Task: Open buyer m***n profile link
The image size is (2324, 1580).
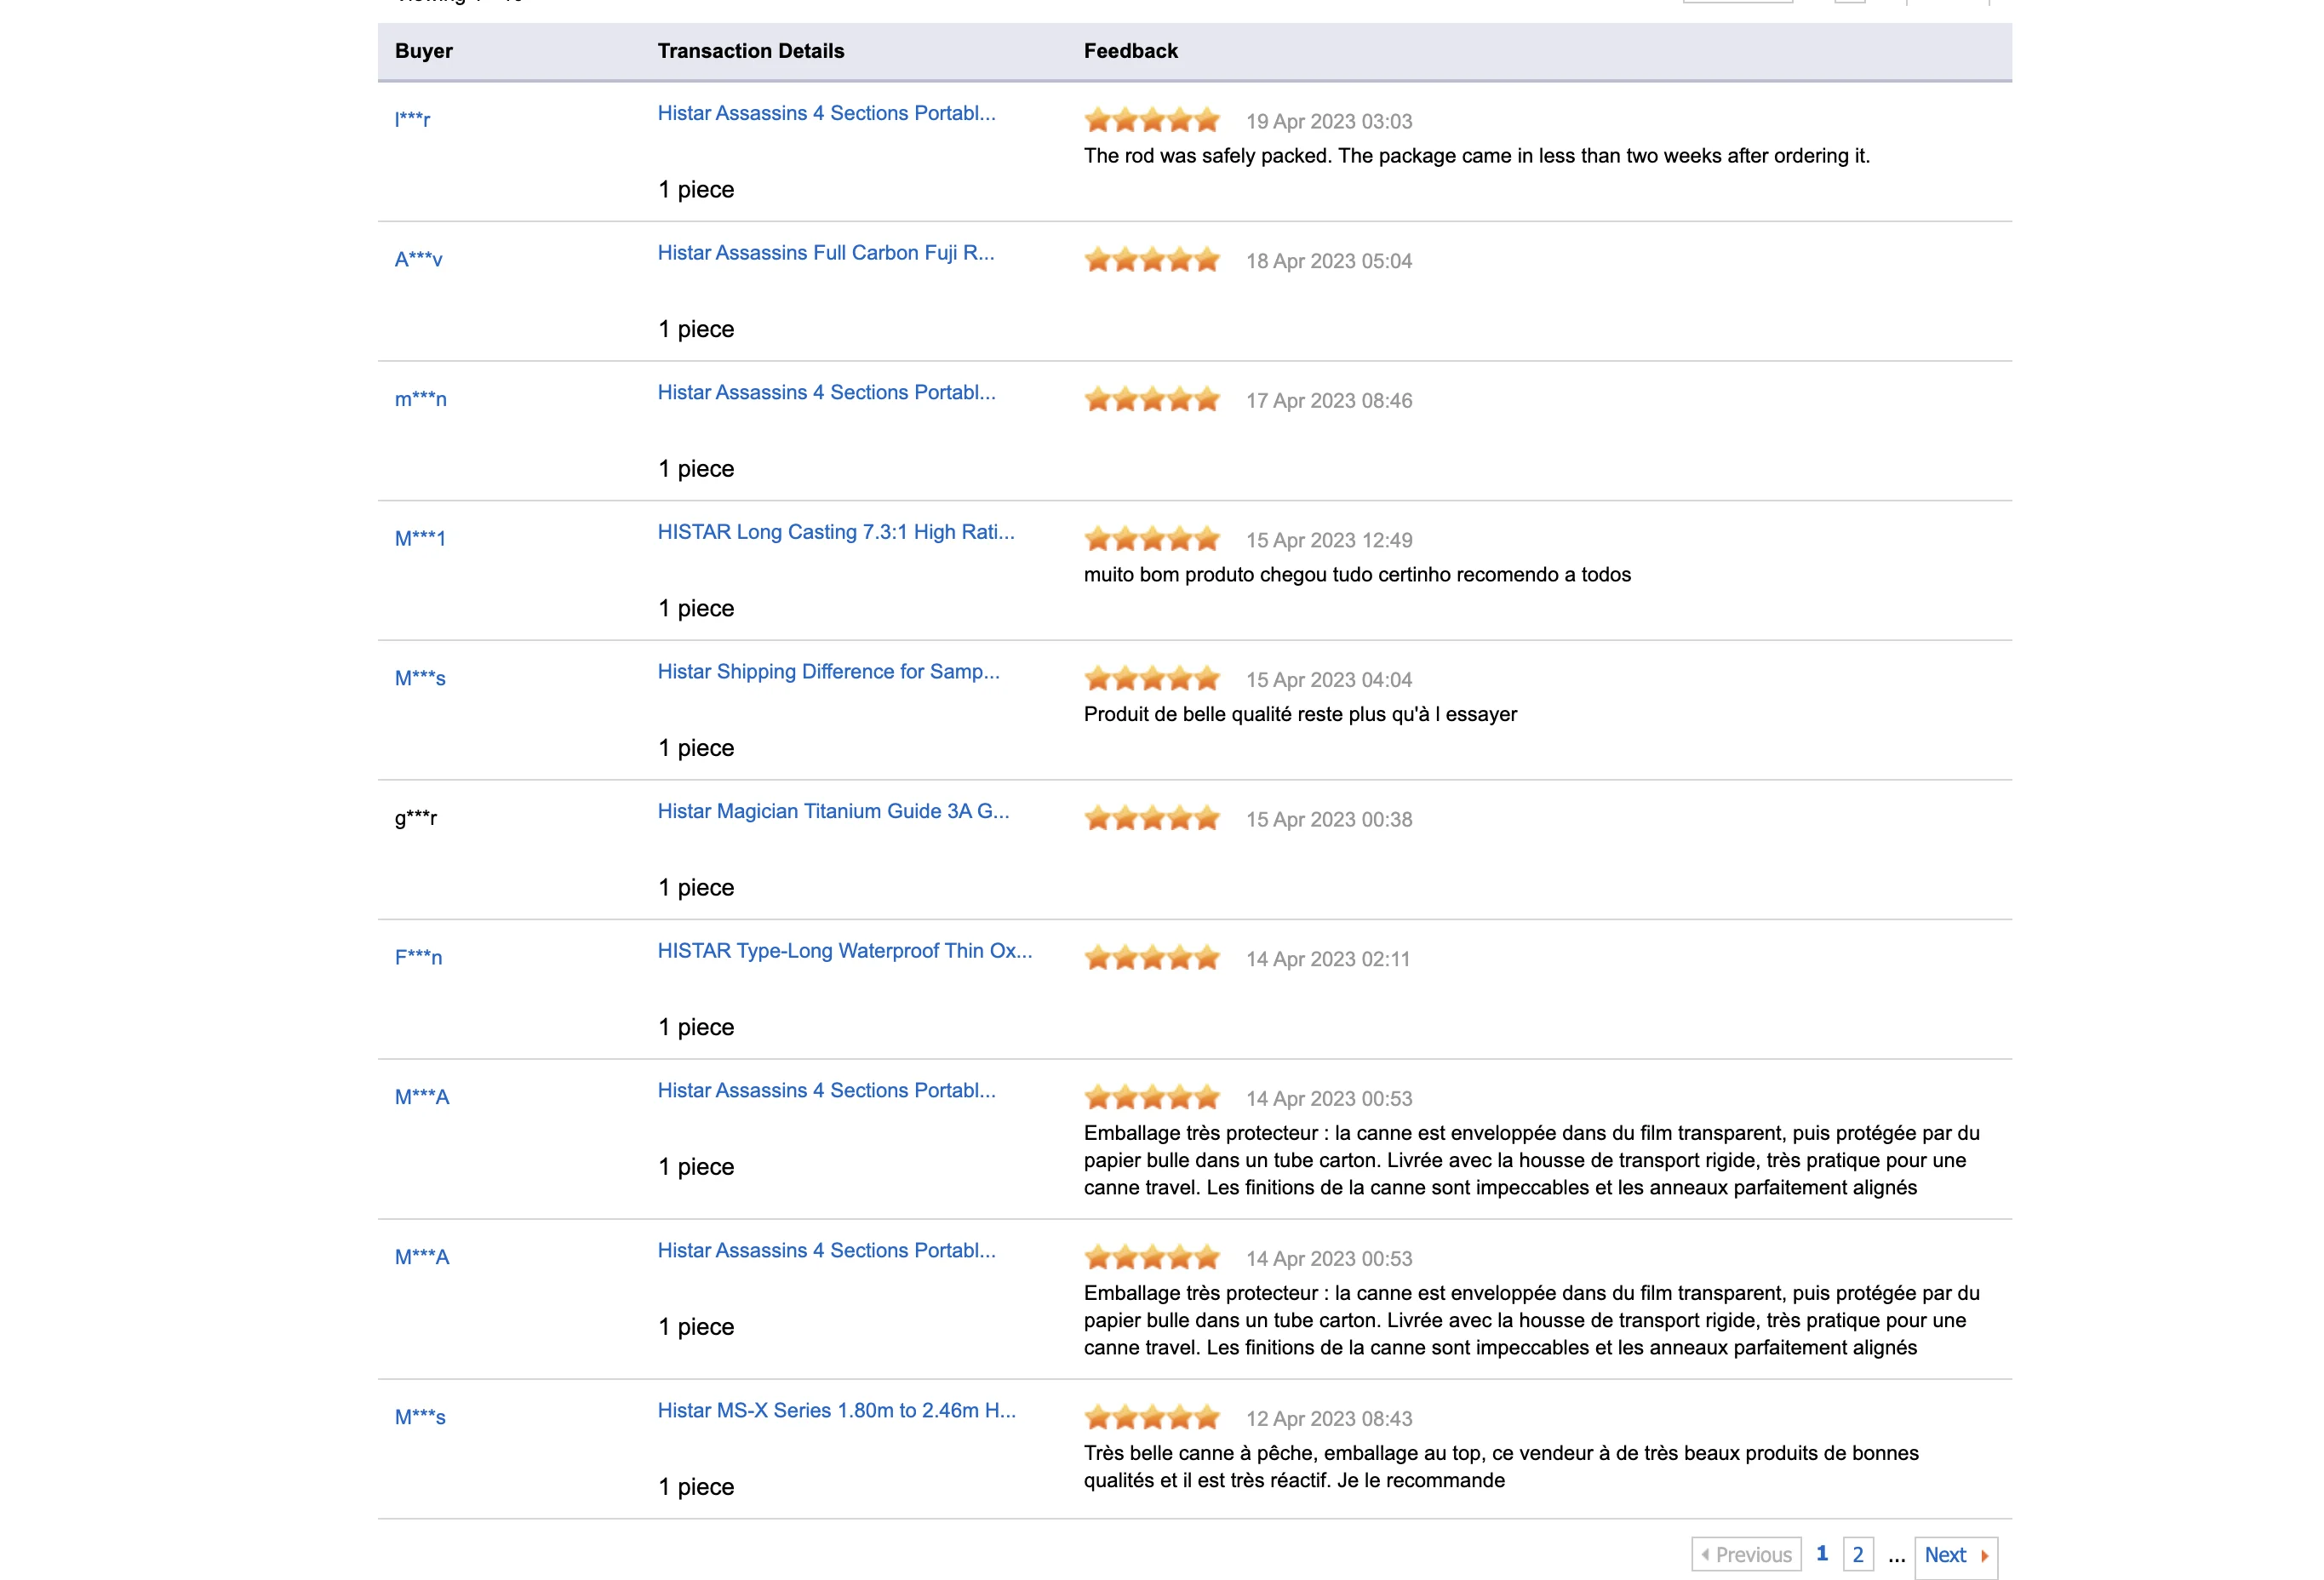Action: click(x=420, y=400)
